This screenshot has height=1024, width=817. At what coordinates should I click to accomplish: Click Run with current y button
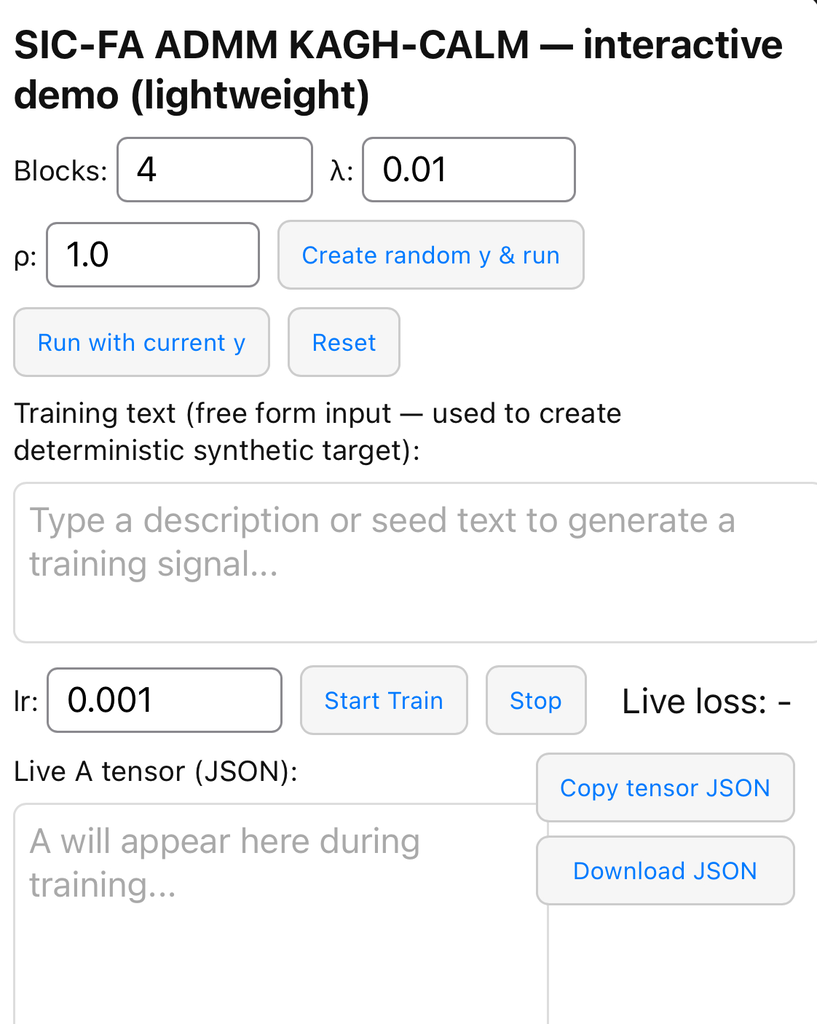pyautogui.click(x=141, y=343)
